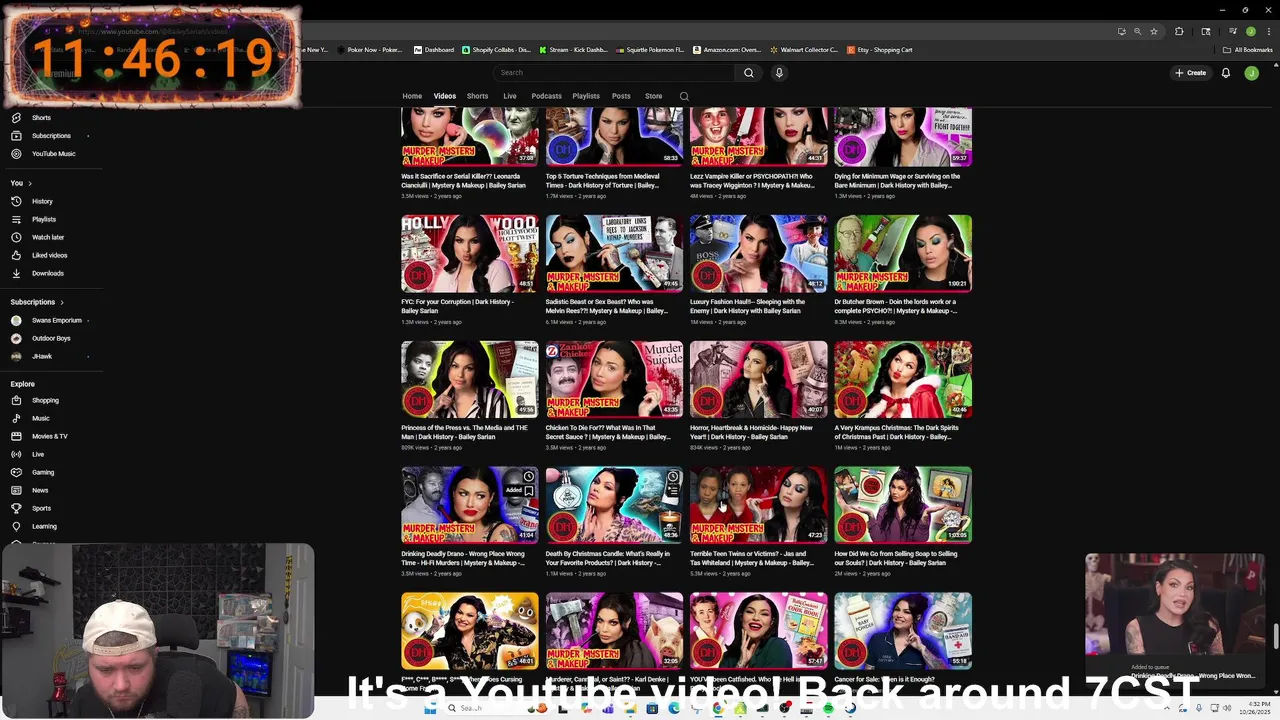This screenshot has height=720, width=1280.
Task: Open the Chrome zoom indicator in the address bar
Action: click(1137, 31)
